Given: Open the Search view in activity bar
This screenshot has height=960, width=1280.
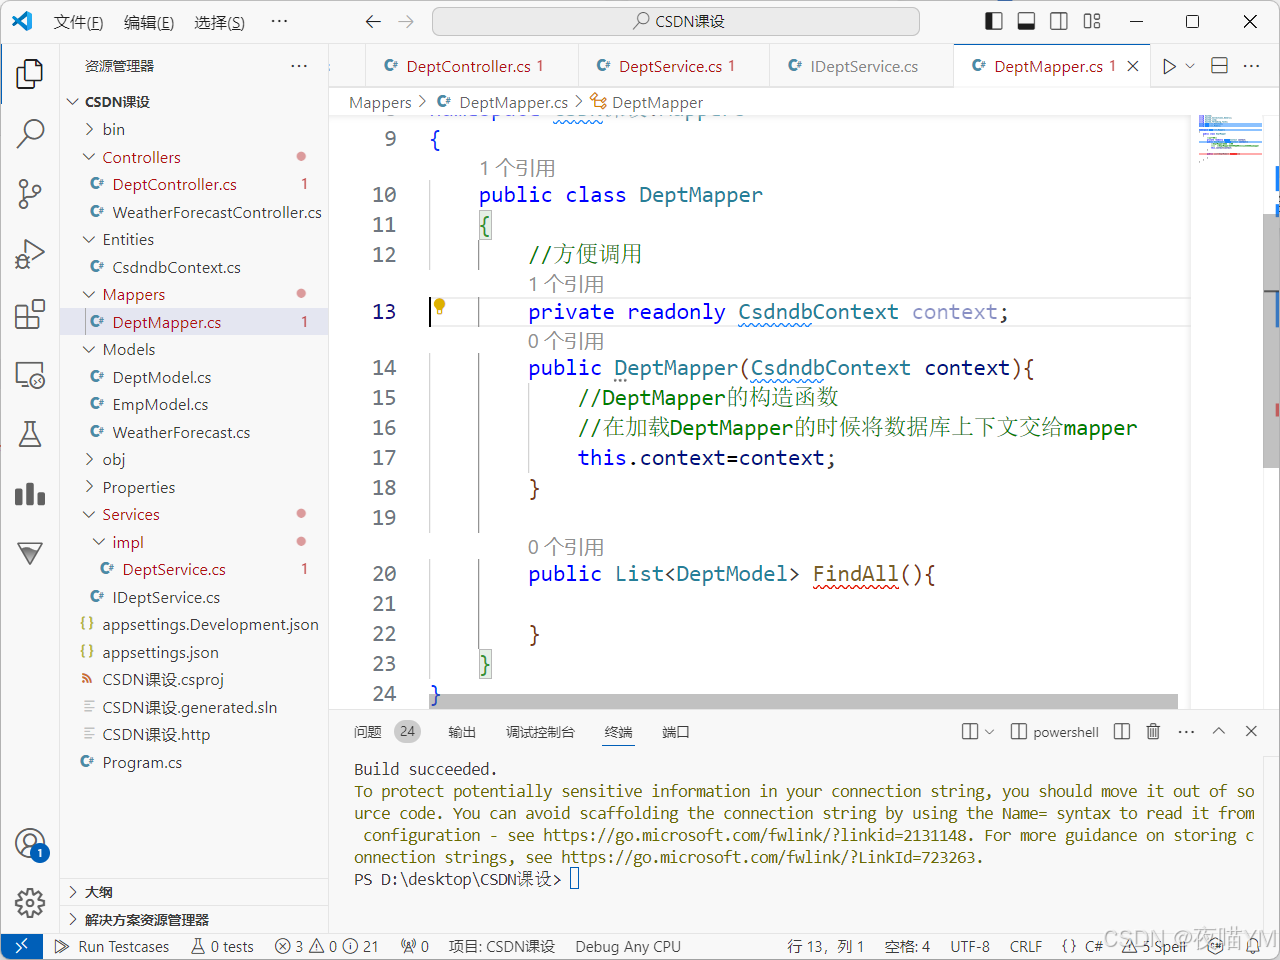Looking at the screenshot, I should tap(30, 133).
